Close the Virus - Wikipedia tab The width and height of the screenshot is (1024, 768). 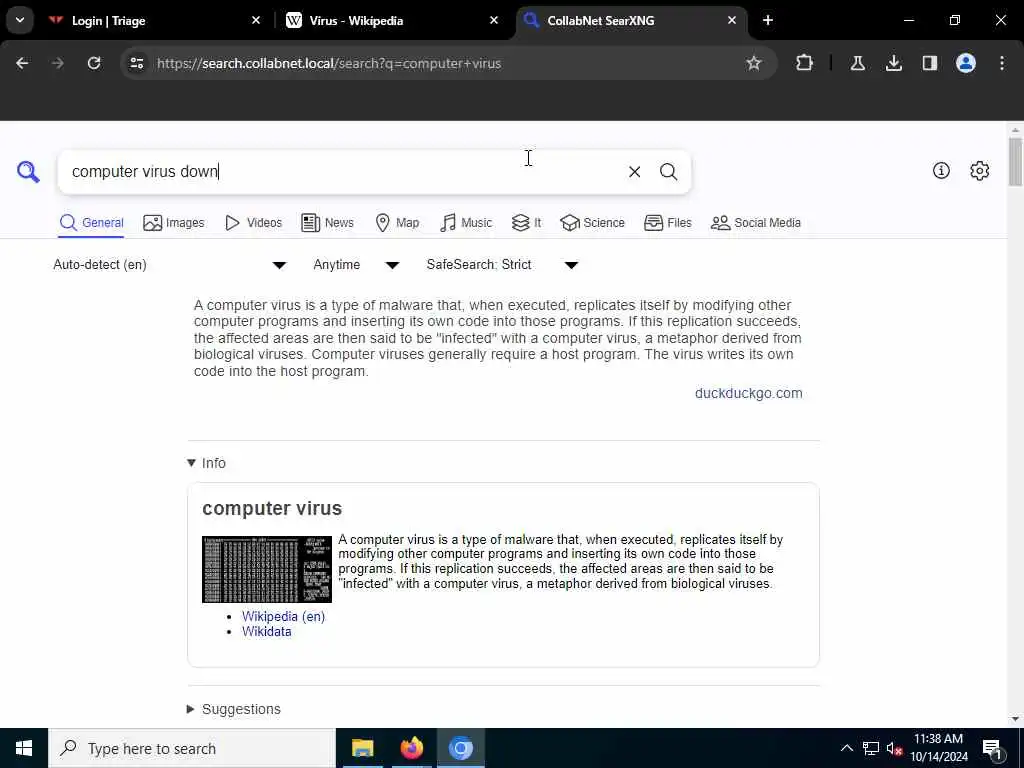[494, 20]
